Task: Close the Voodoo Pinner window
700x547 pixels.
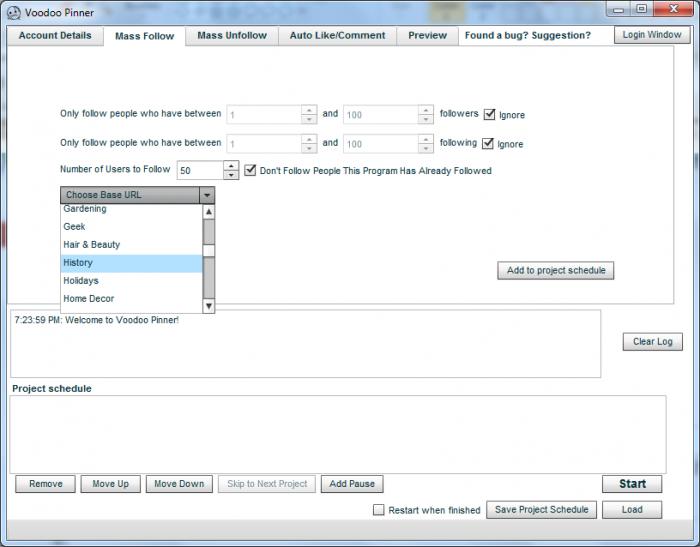Action: (674, 9)
